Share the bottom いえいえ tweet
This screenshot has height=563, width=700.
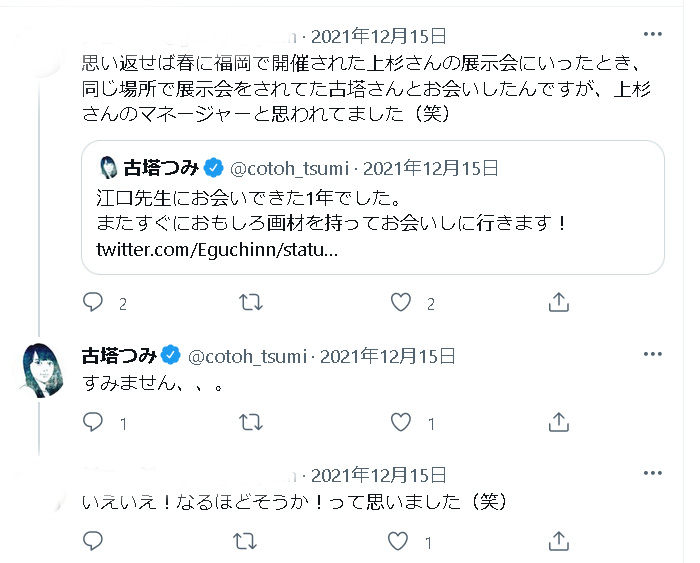click(x=559, y=541)
